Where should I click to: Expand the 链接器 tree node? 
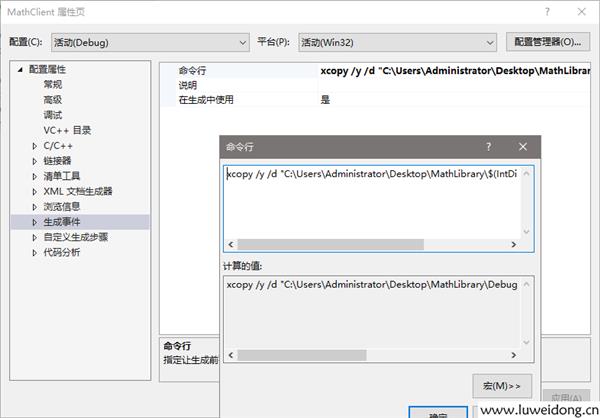(36, 161)
